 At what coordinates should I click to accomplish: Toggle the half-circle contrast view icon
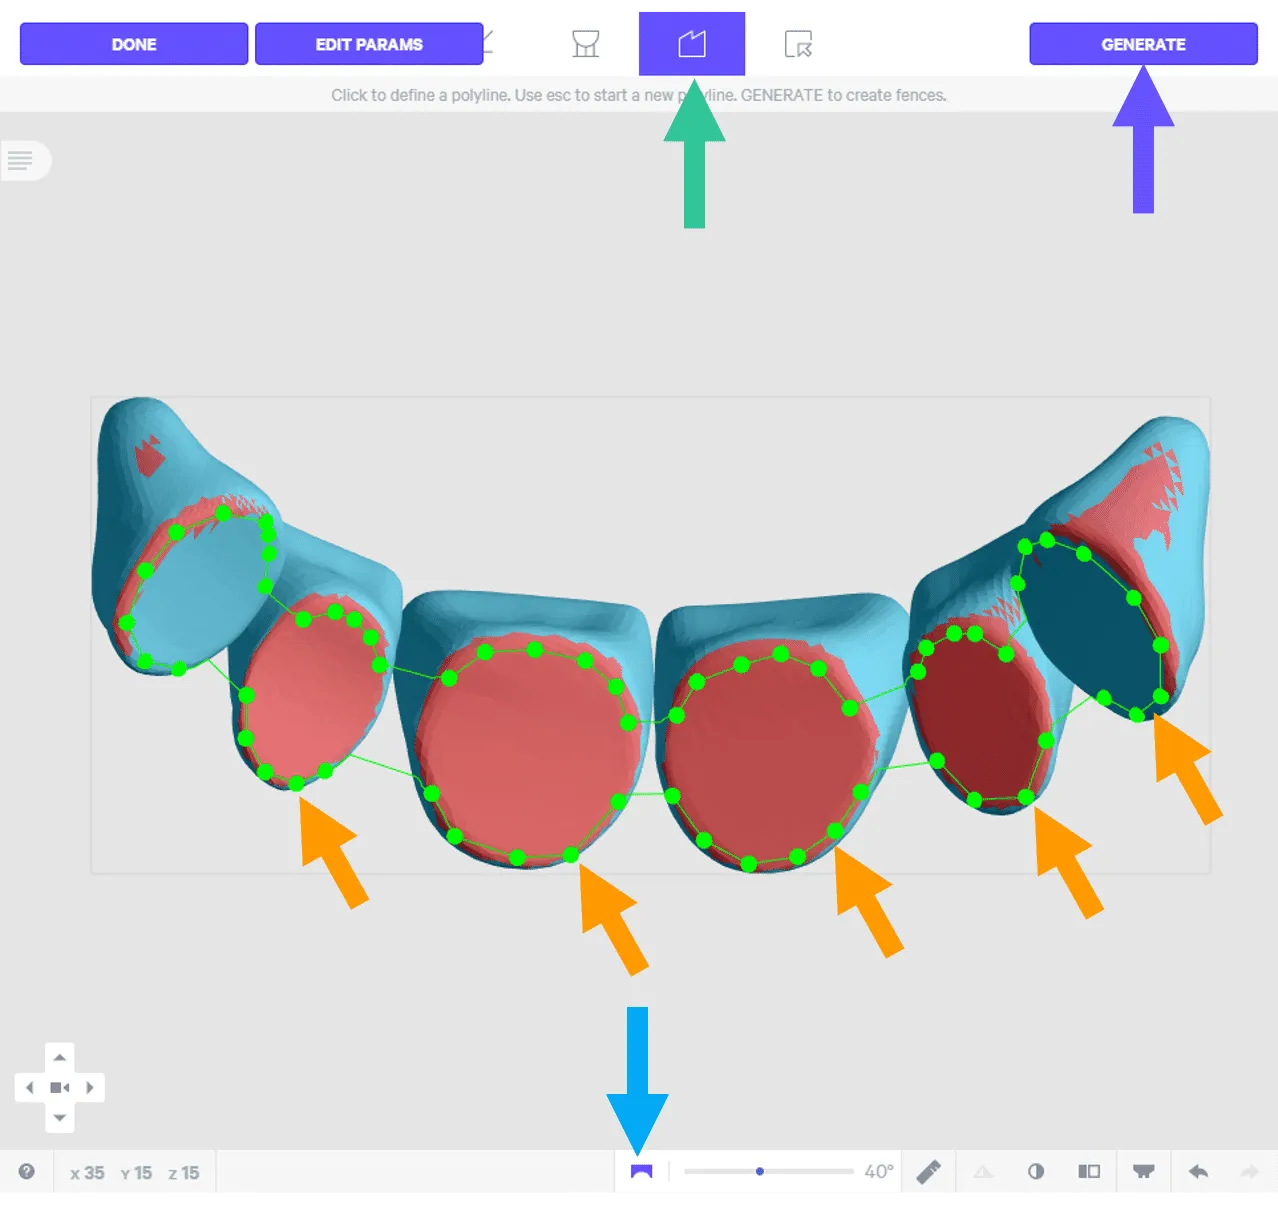click(1036, 1171)
